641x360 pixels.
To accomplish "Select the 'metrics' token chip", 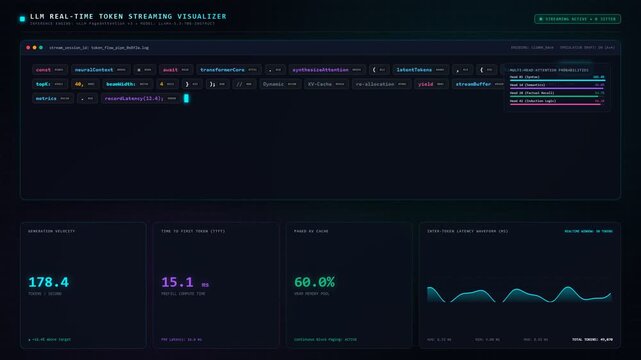I will (53, 98).
